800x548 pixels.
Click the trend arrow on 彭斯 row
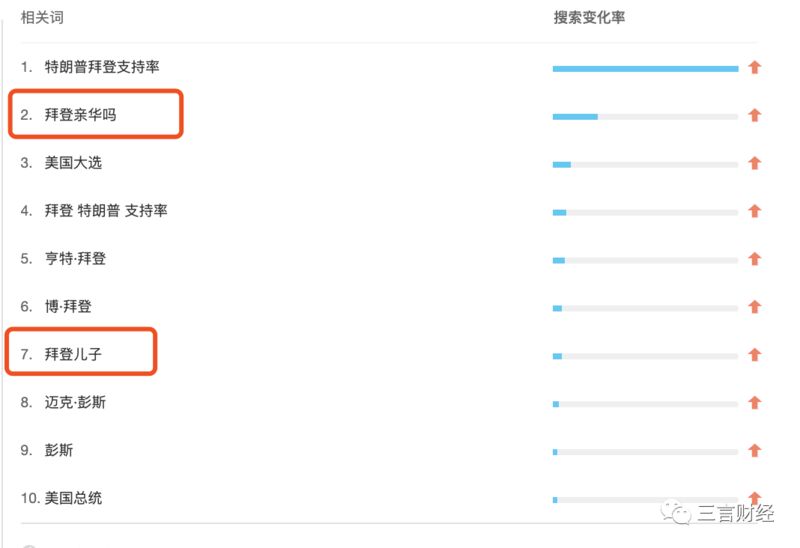coord(755,451)
